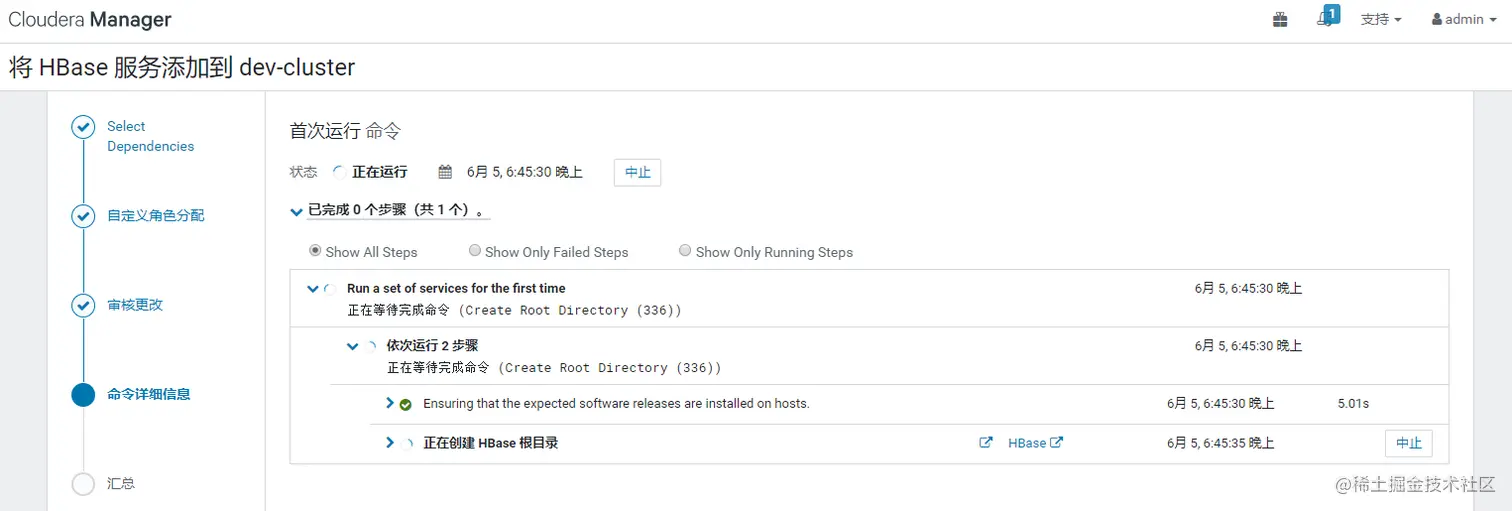Open the parcels gift-box icon
Viewport: 1512px width, 511px height.
pos(1280,19)
